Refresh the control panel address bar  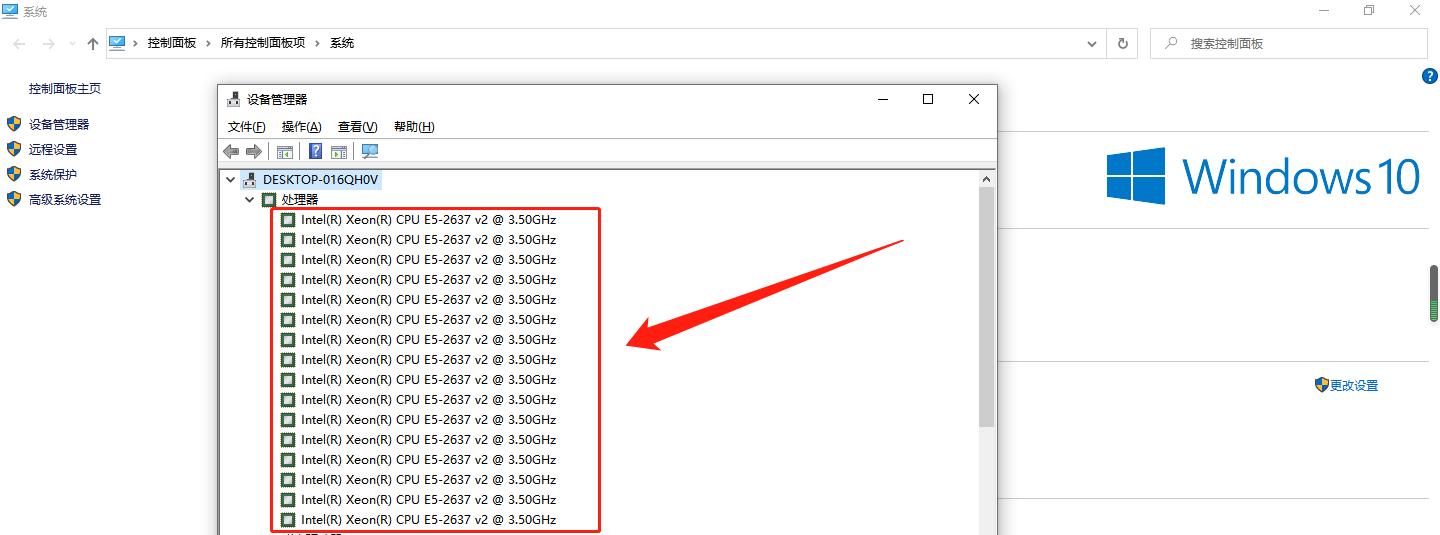pos(1122,44)
